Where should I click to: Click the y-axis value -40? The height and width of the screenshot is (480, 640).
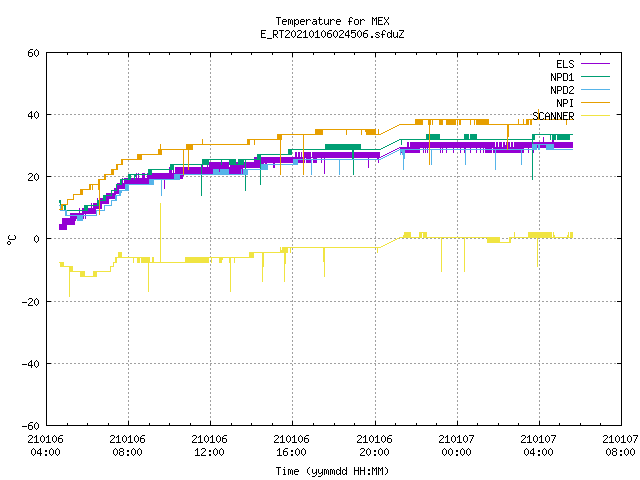(x=31, y=364)
